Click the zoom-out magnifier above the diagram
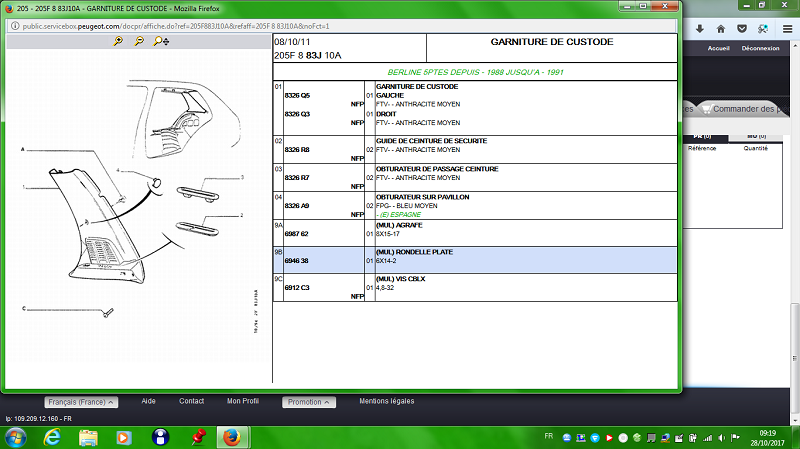The height and width of the screenshot is (449, 800). [x=139, y=41]
